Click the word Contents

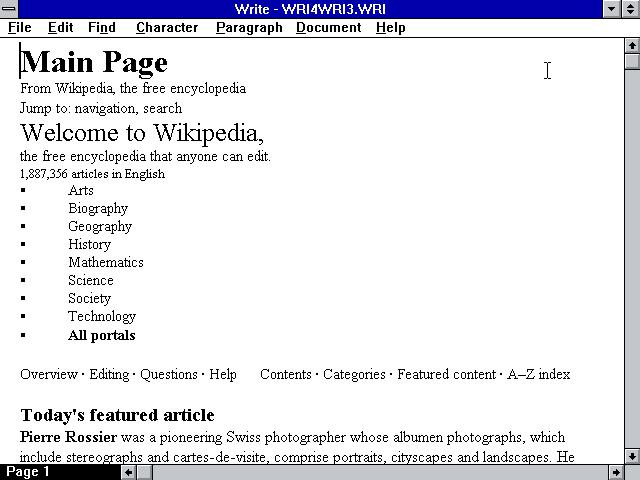(x=286, y=374)
